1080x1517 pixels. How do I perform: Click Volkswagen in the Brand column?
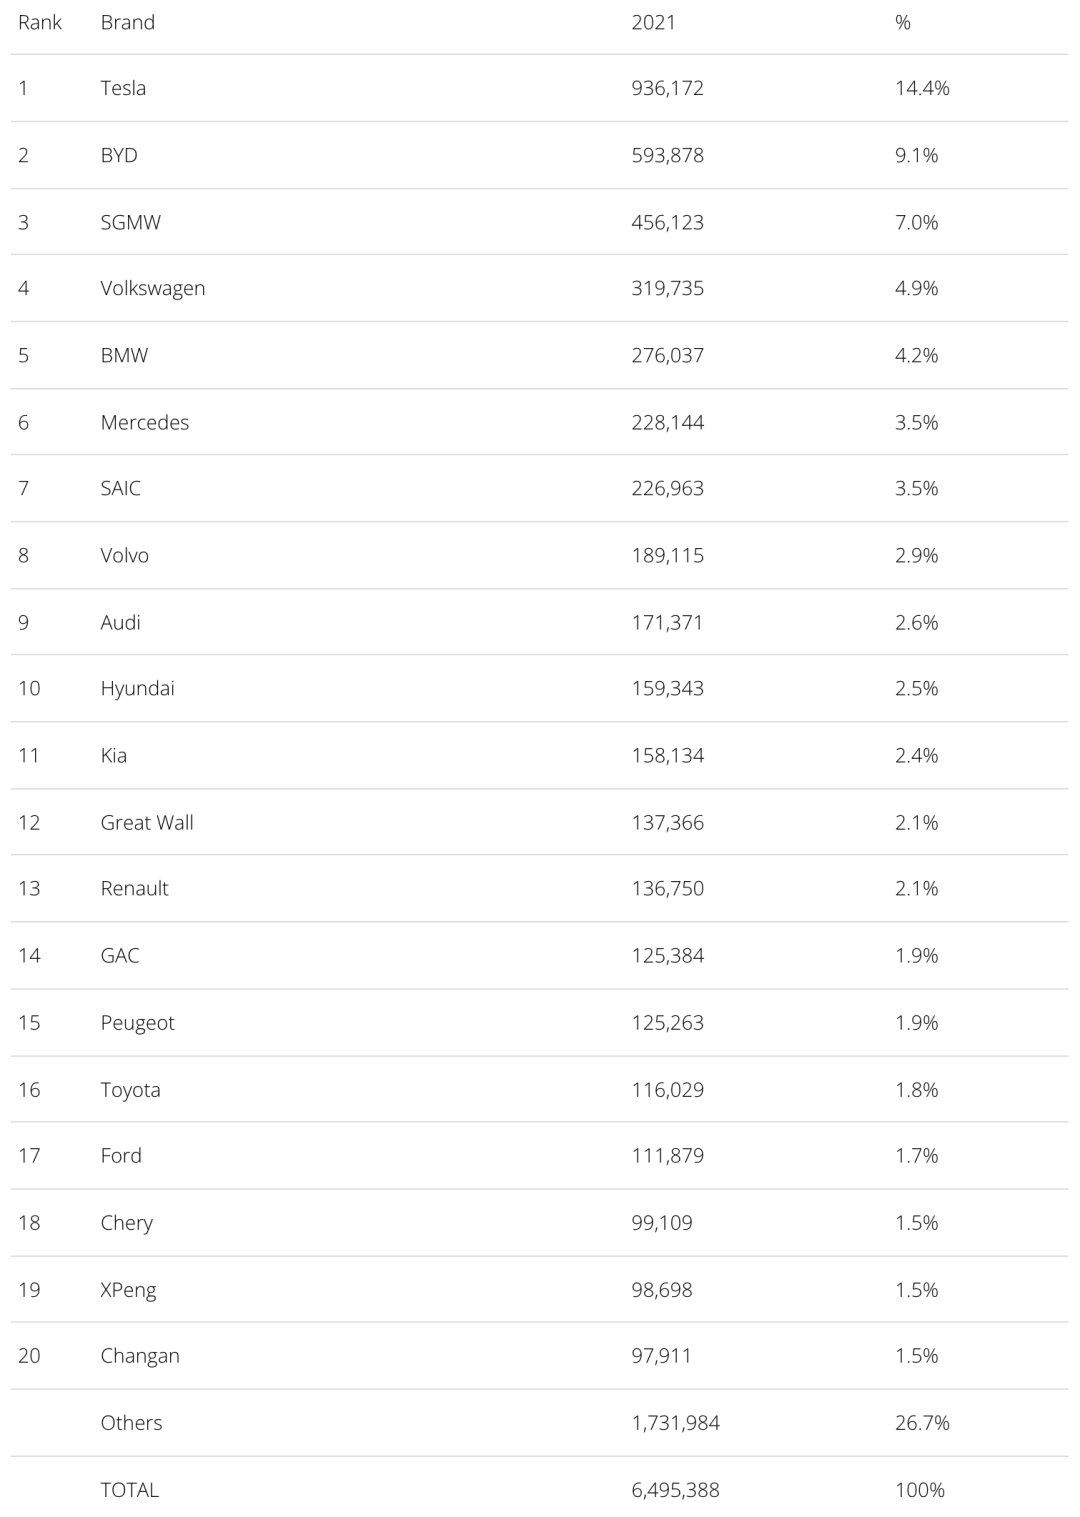pos(152,288)
